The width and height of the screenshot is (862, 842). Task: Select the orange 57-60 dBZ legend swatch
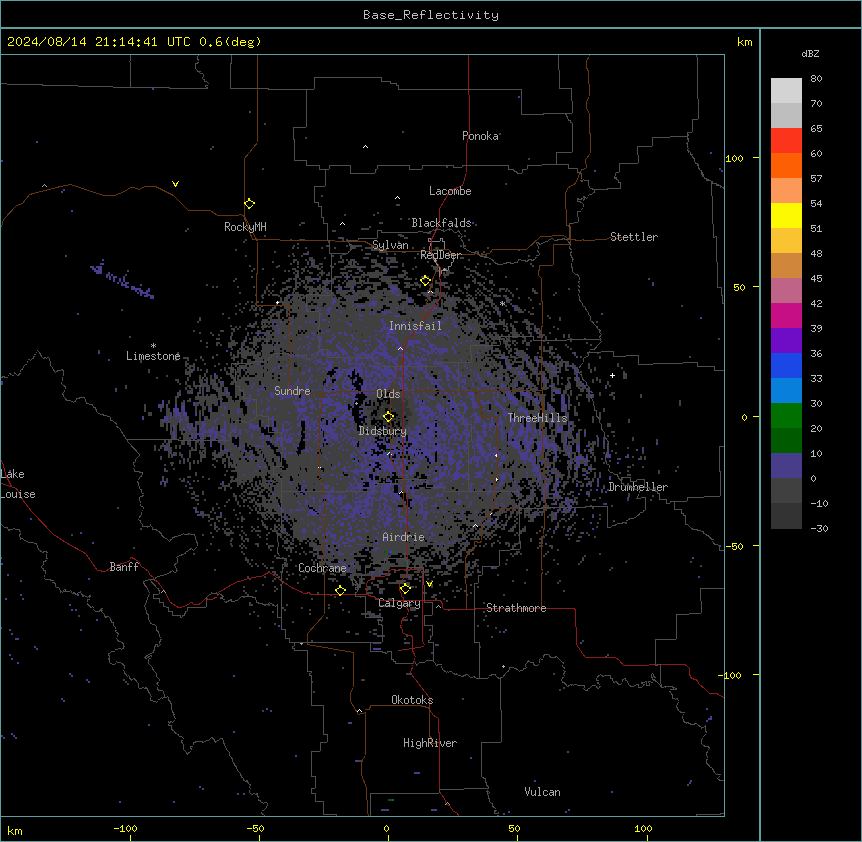[786, 165]
